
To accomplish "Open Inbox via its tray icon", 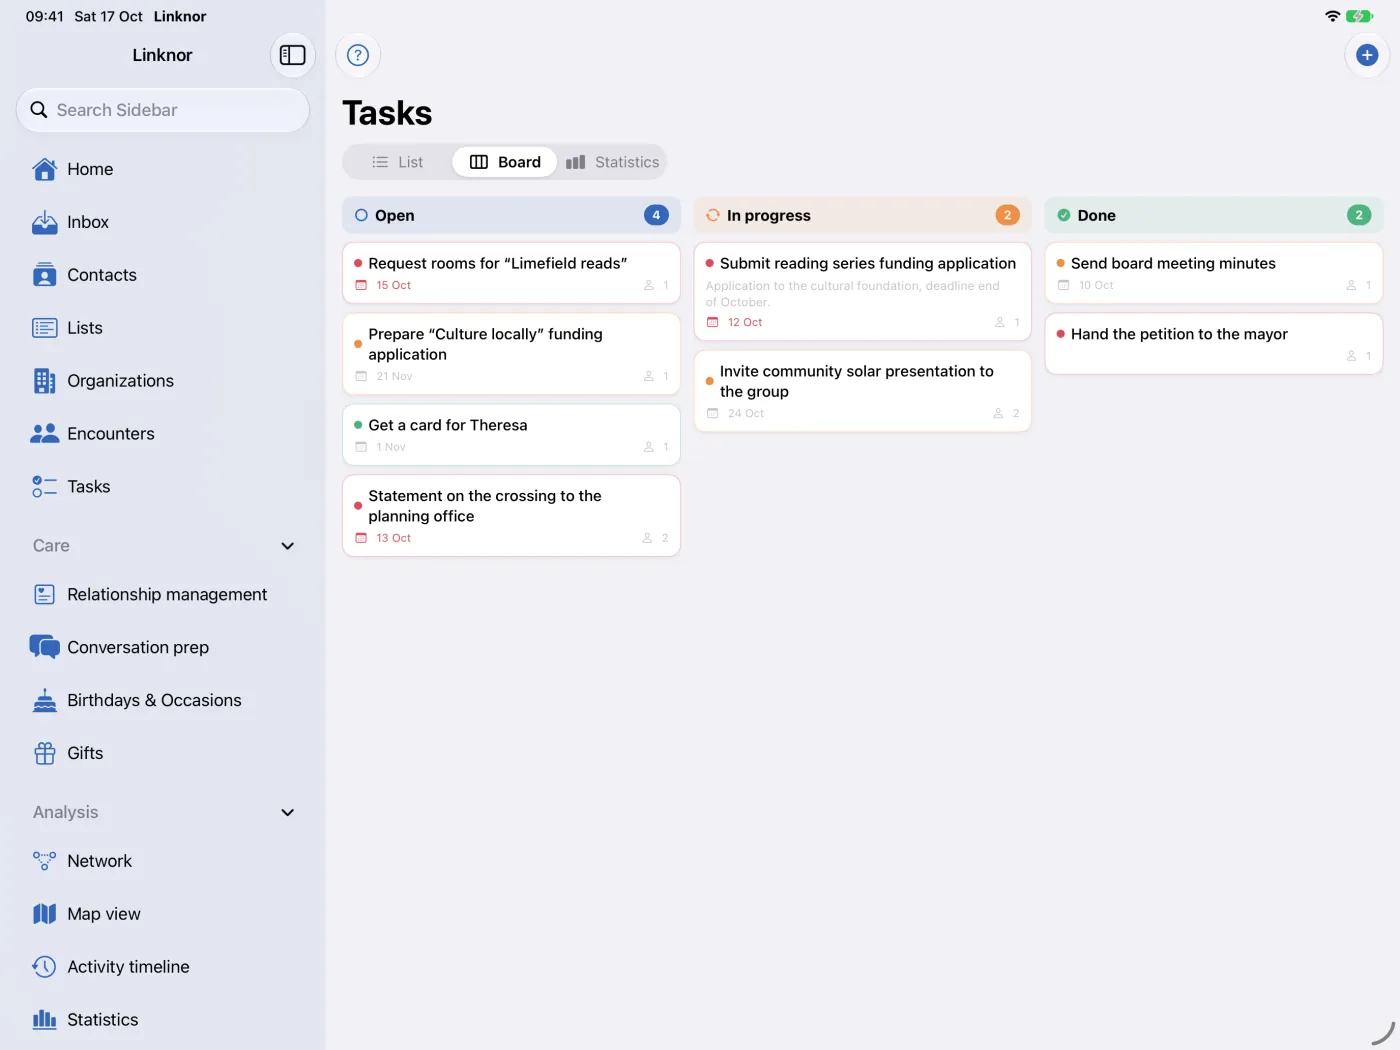I will tap(45, 222).
